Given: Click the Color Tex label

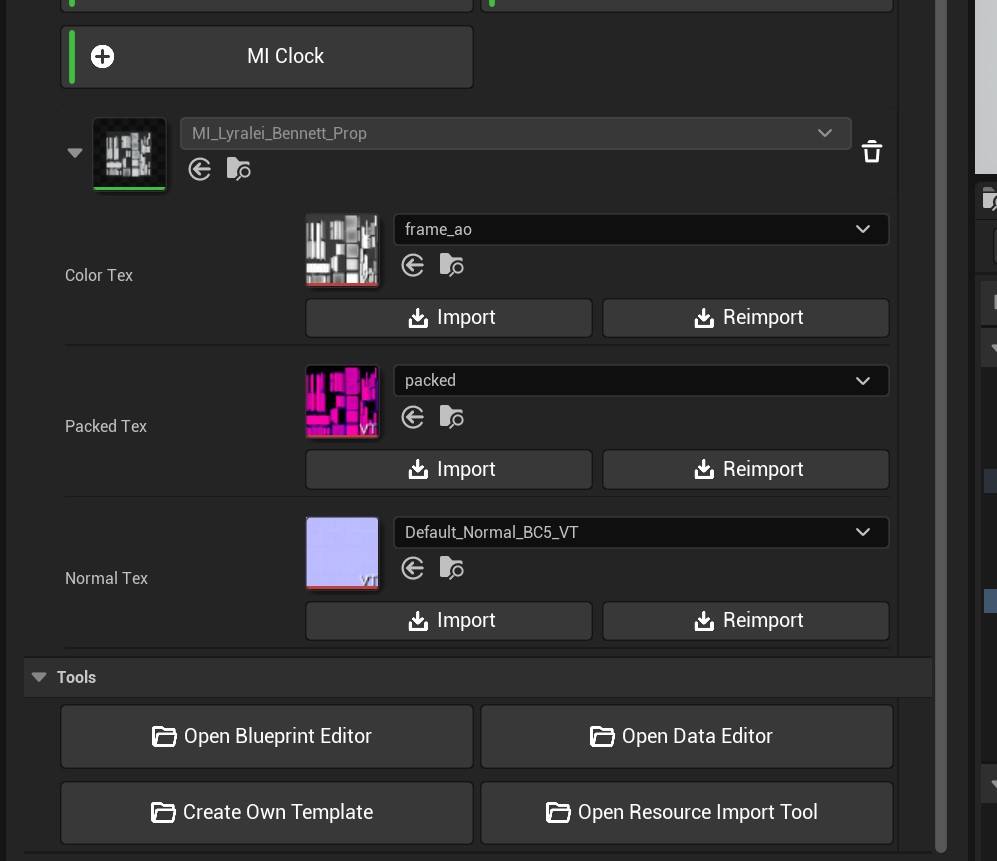Looking at the screenshot, I should 99,275.
